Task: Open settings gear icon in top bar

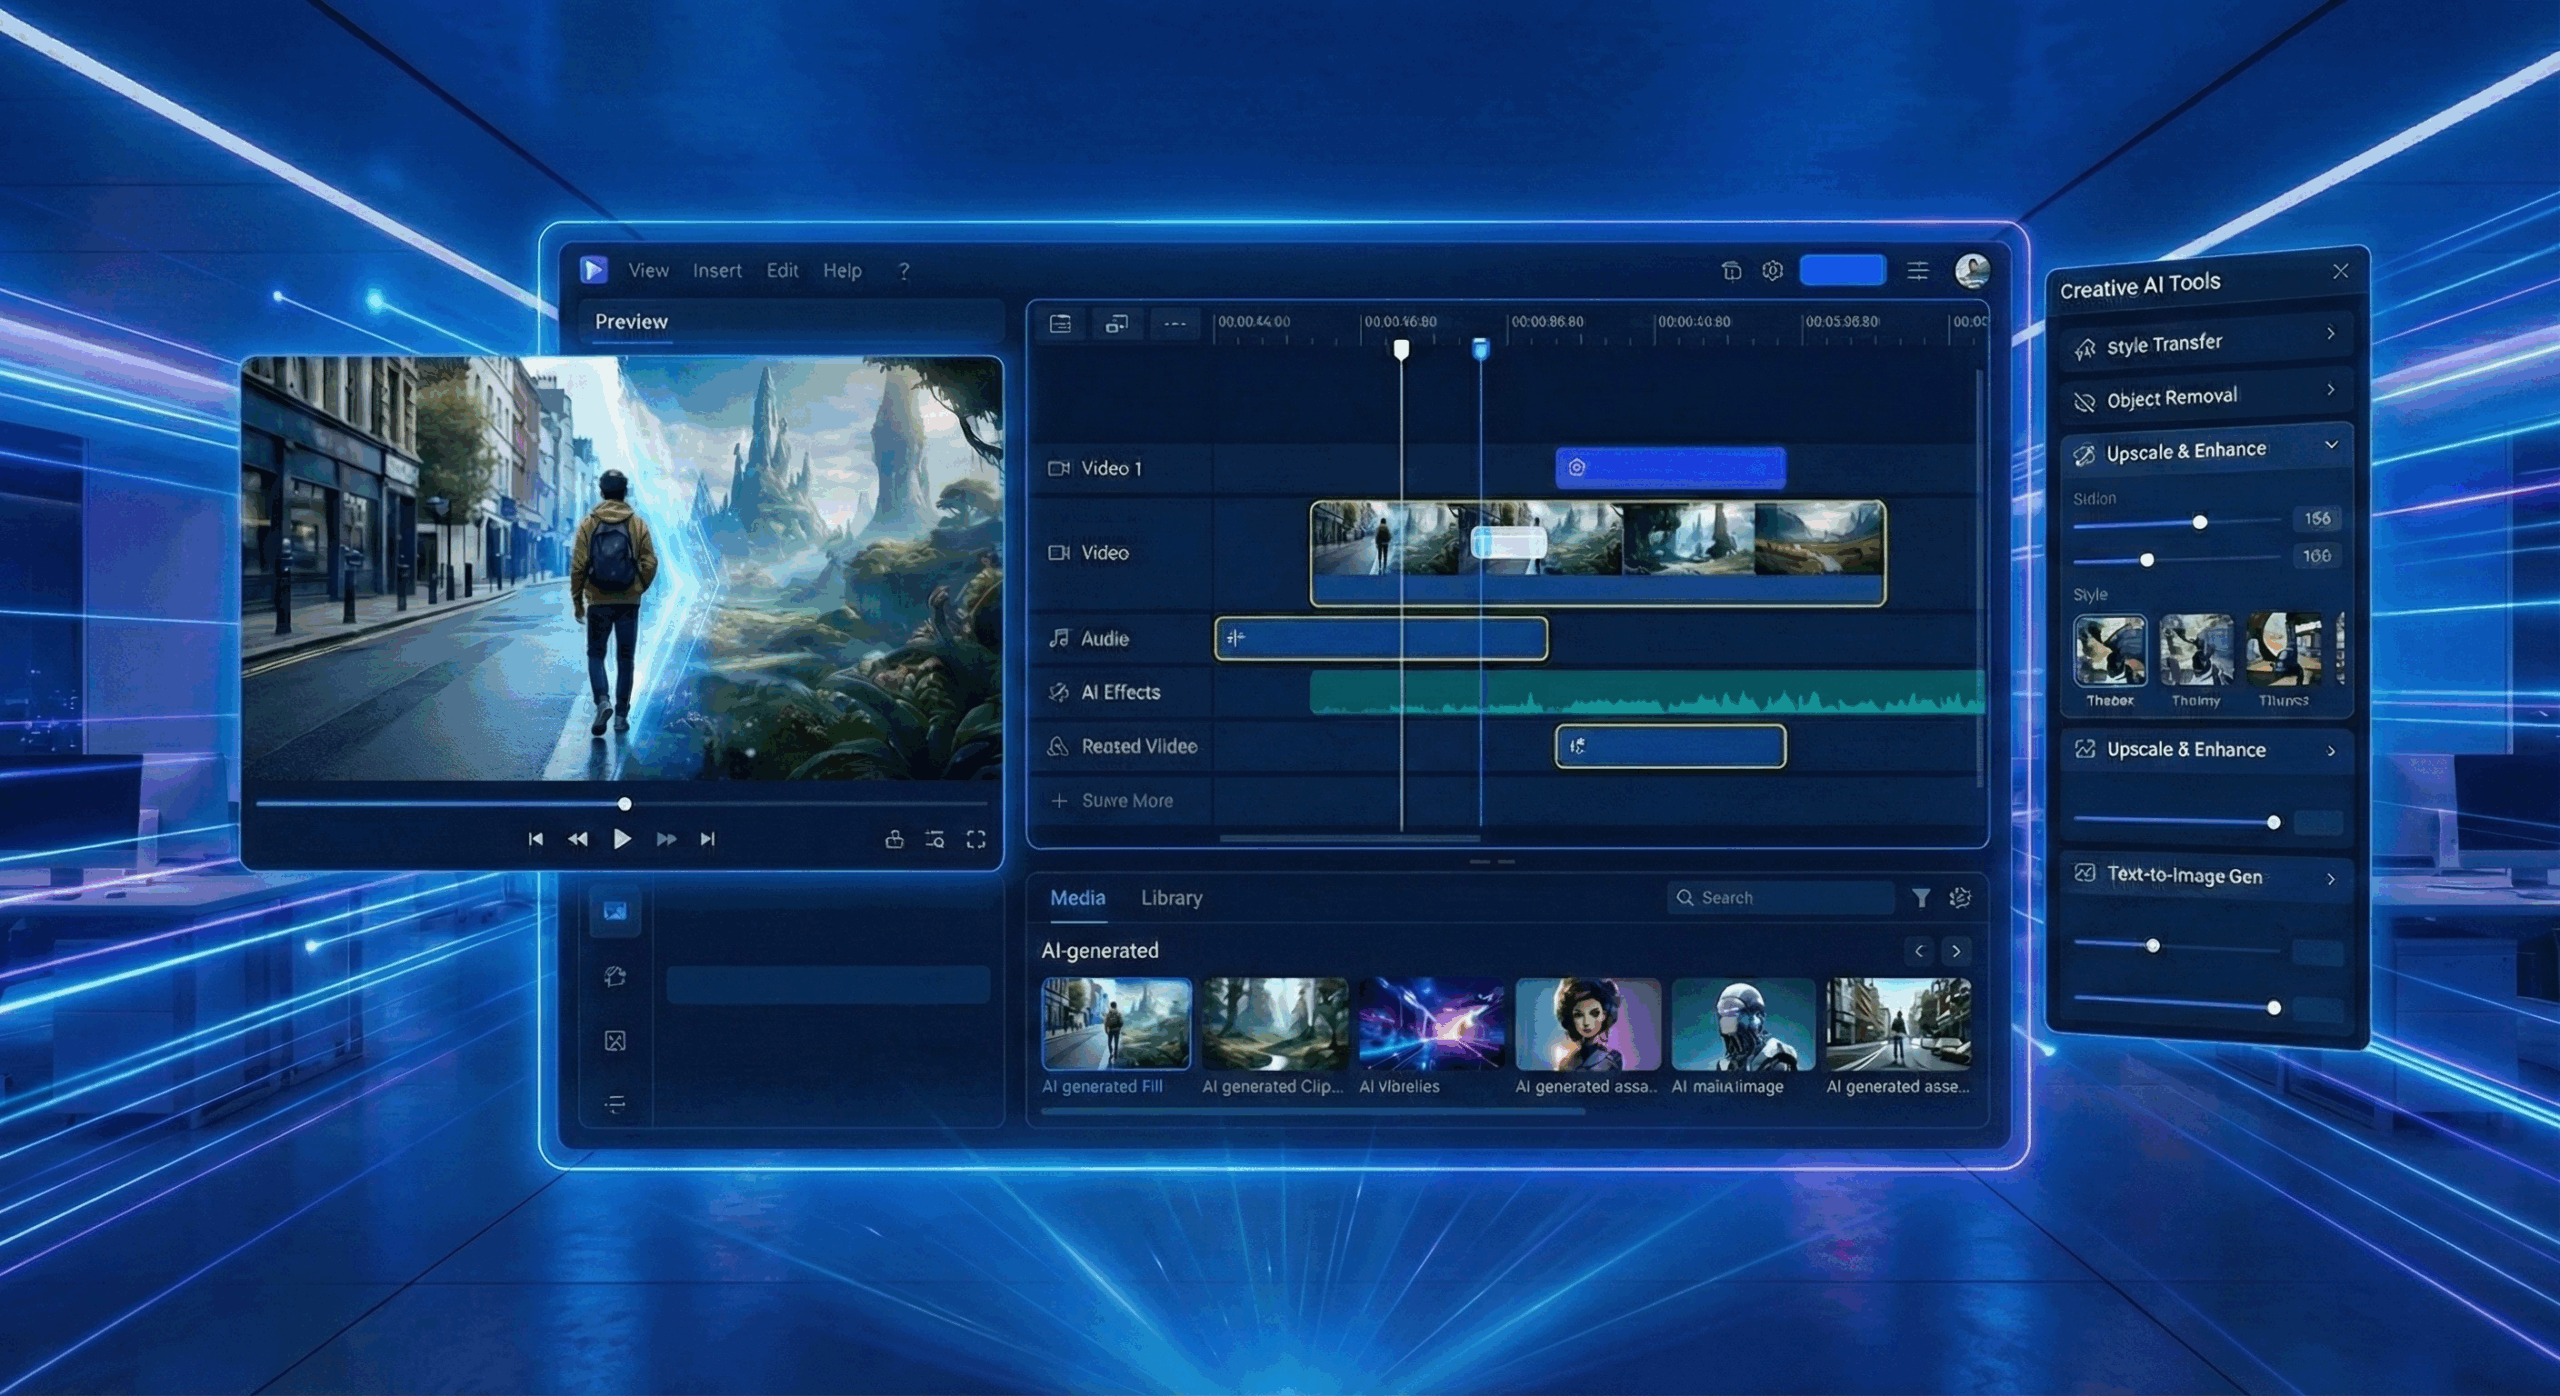Action: (1772, 271)
